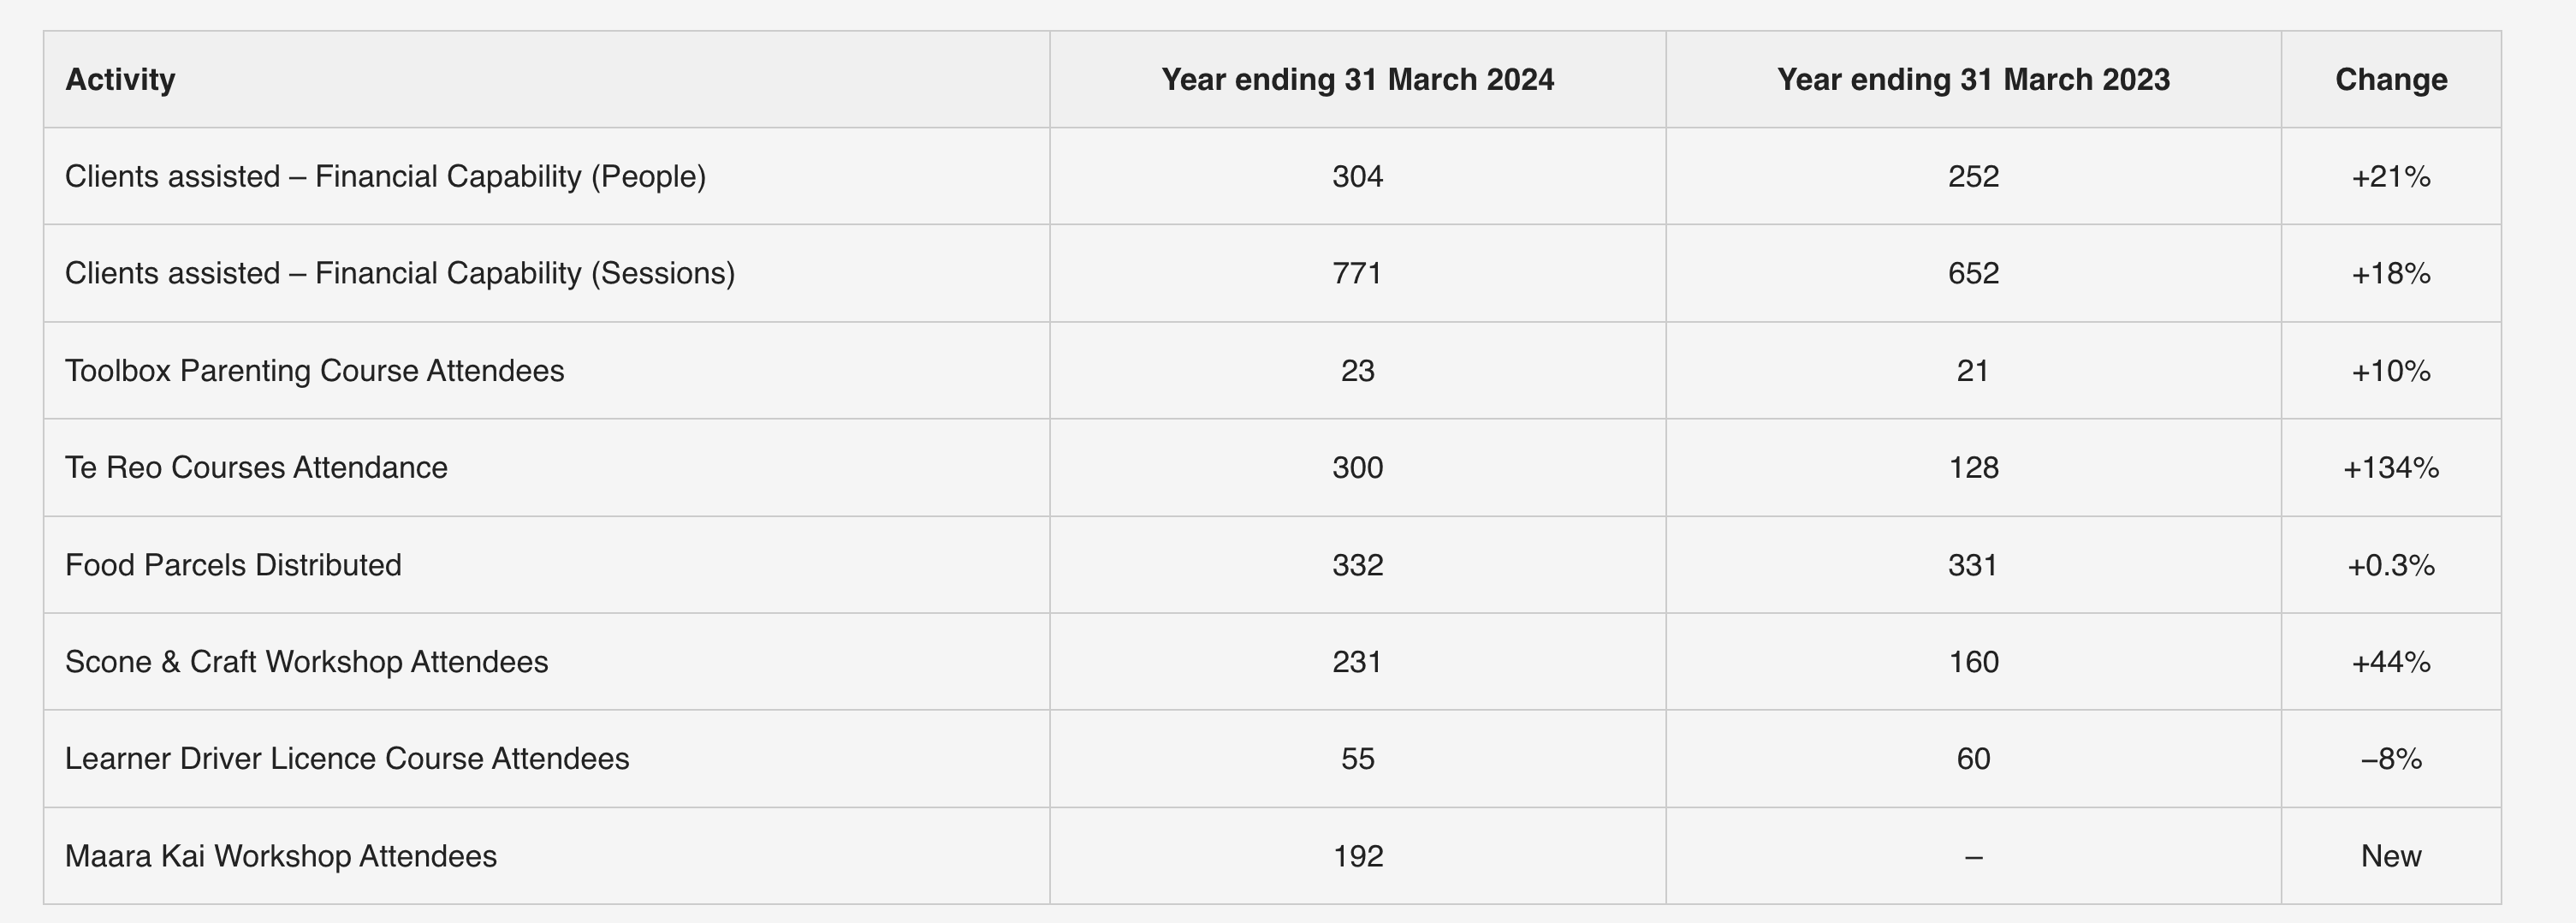Select Clients assisted Financial Capability (People) row label

(385, 177)
